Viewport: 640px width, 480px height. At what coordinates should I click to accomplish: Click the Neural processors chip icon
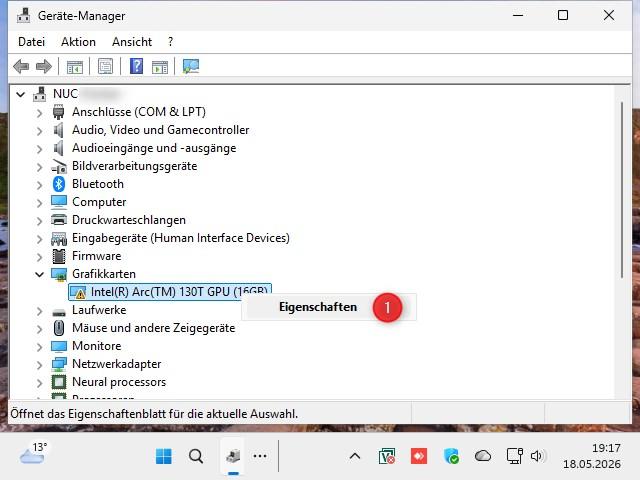(x=59, y=382)
